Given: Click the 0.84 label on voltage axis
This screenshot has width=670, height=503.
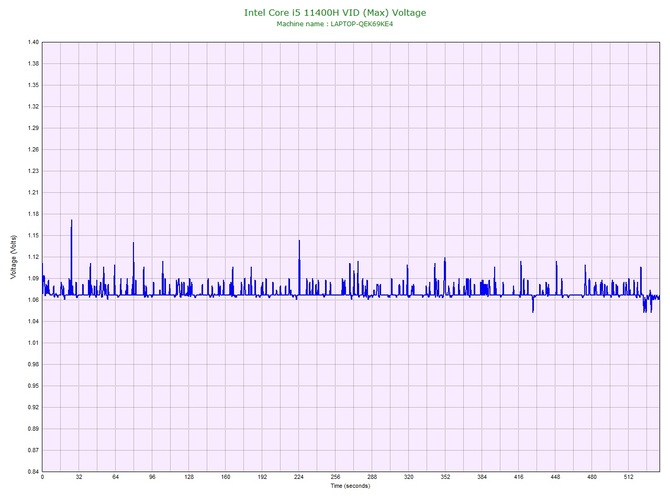Looking at the screenshot, I should [x=32, y=471].
